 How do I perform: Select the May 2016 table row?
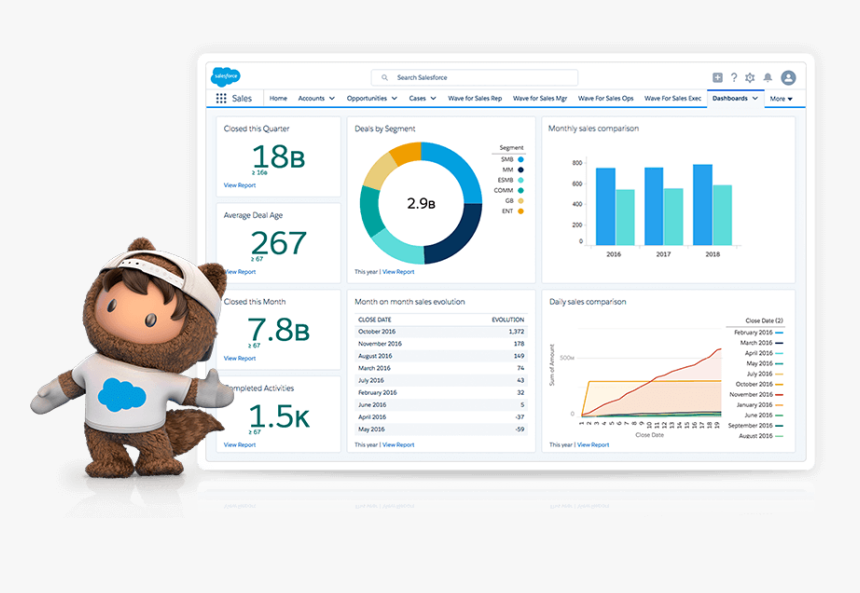pos(441,430)
